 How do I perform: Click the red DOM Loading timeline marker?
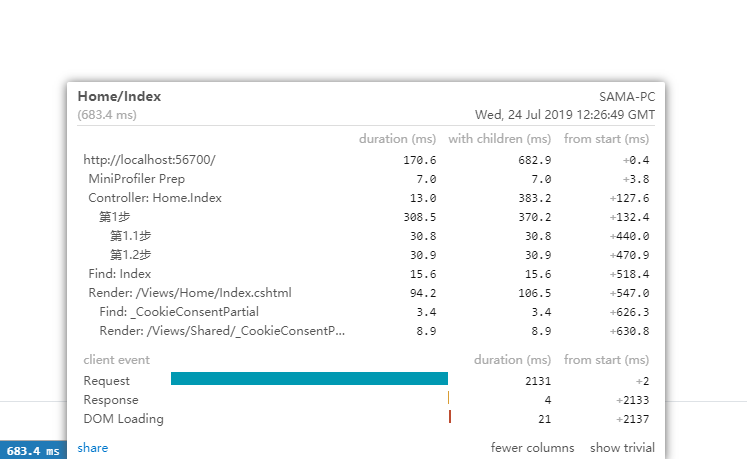coord(450,418)
